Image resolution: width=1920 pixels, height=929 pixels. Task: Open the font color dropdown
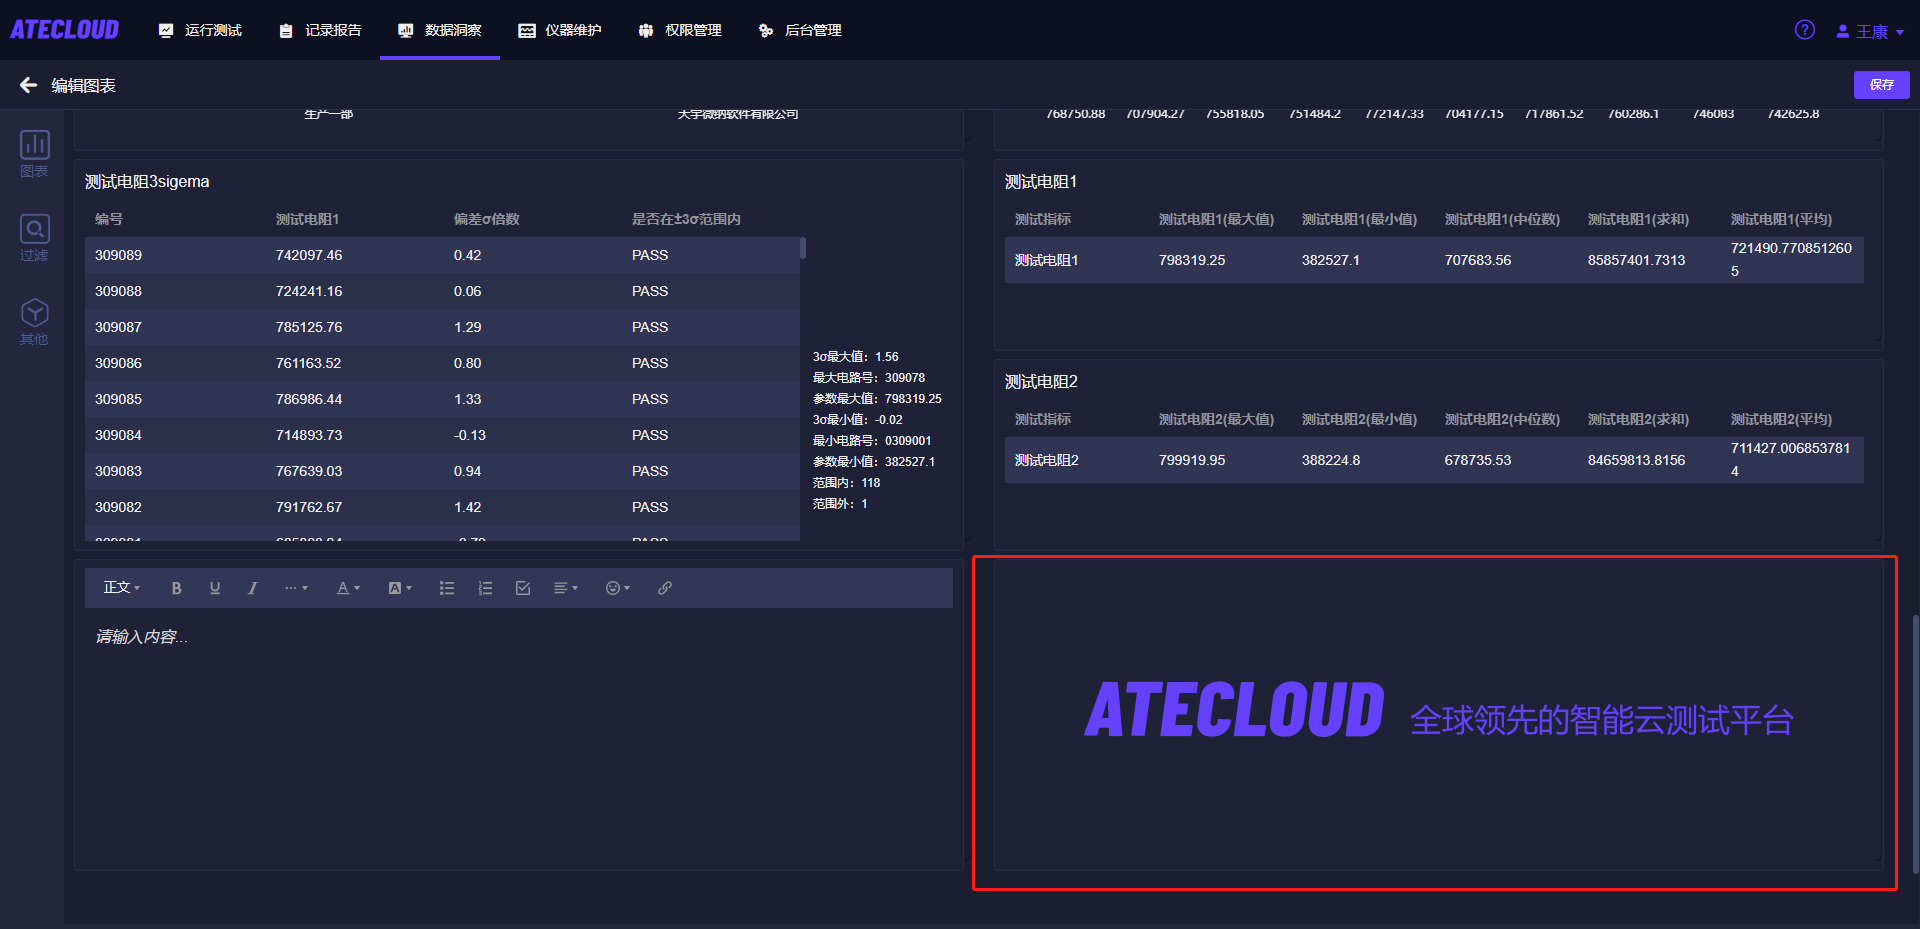coord(348,588)
